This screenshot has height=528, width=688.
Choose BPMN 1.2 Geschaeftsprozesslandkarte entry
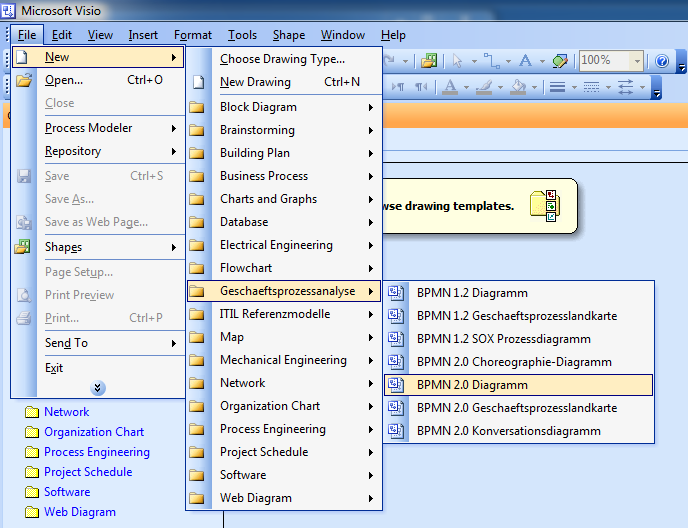[518, 316]
